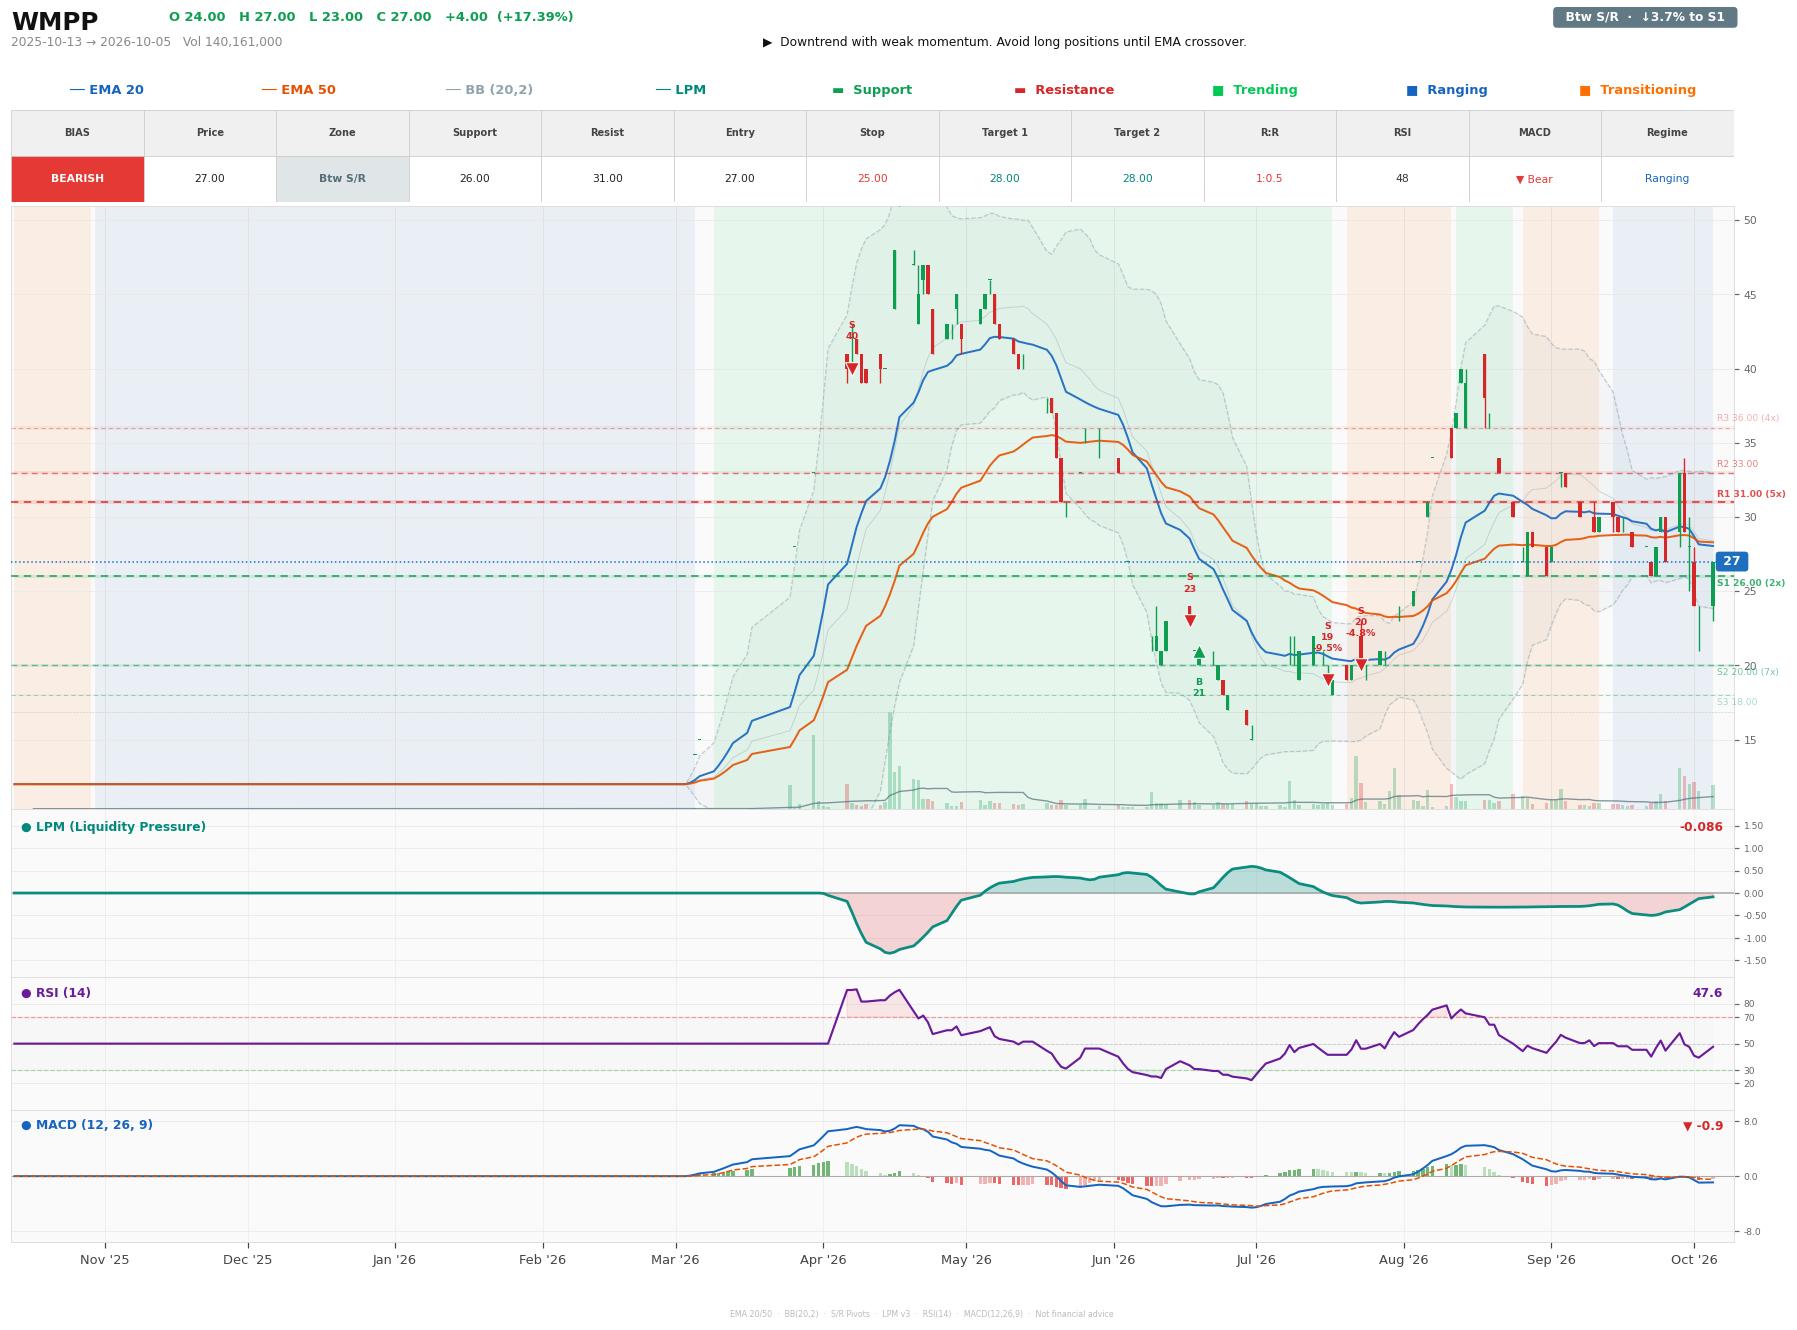The height and width of the screenshot is (1330, 1797).
Task: Click the Btw S/R zone cell
Action: [x=342, y=179]
